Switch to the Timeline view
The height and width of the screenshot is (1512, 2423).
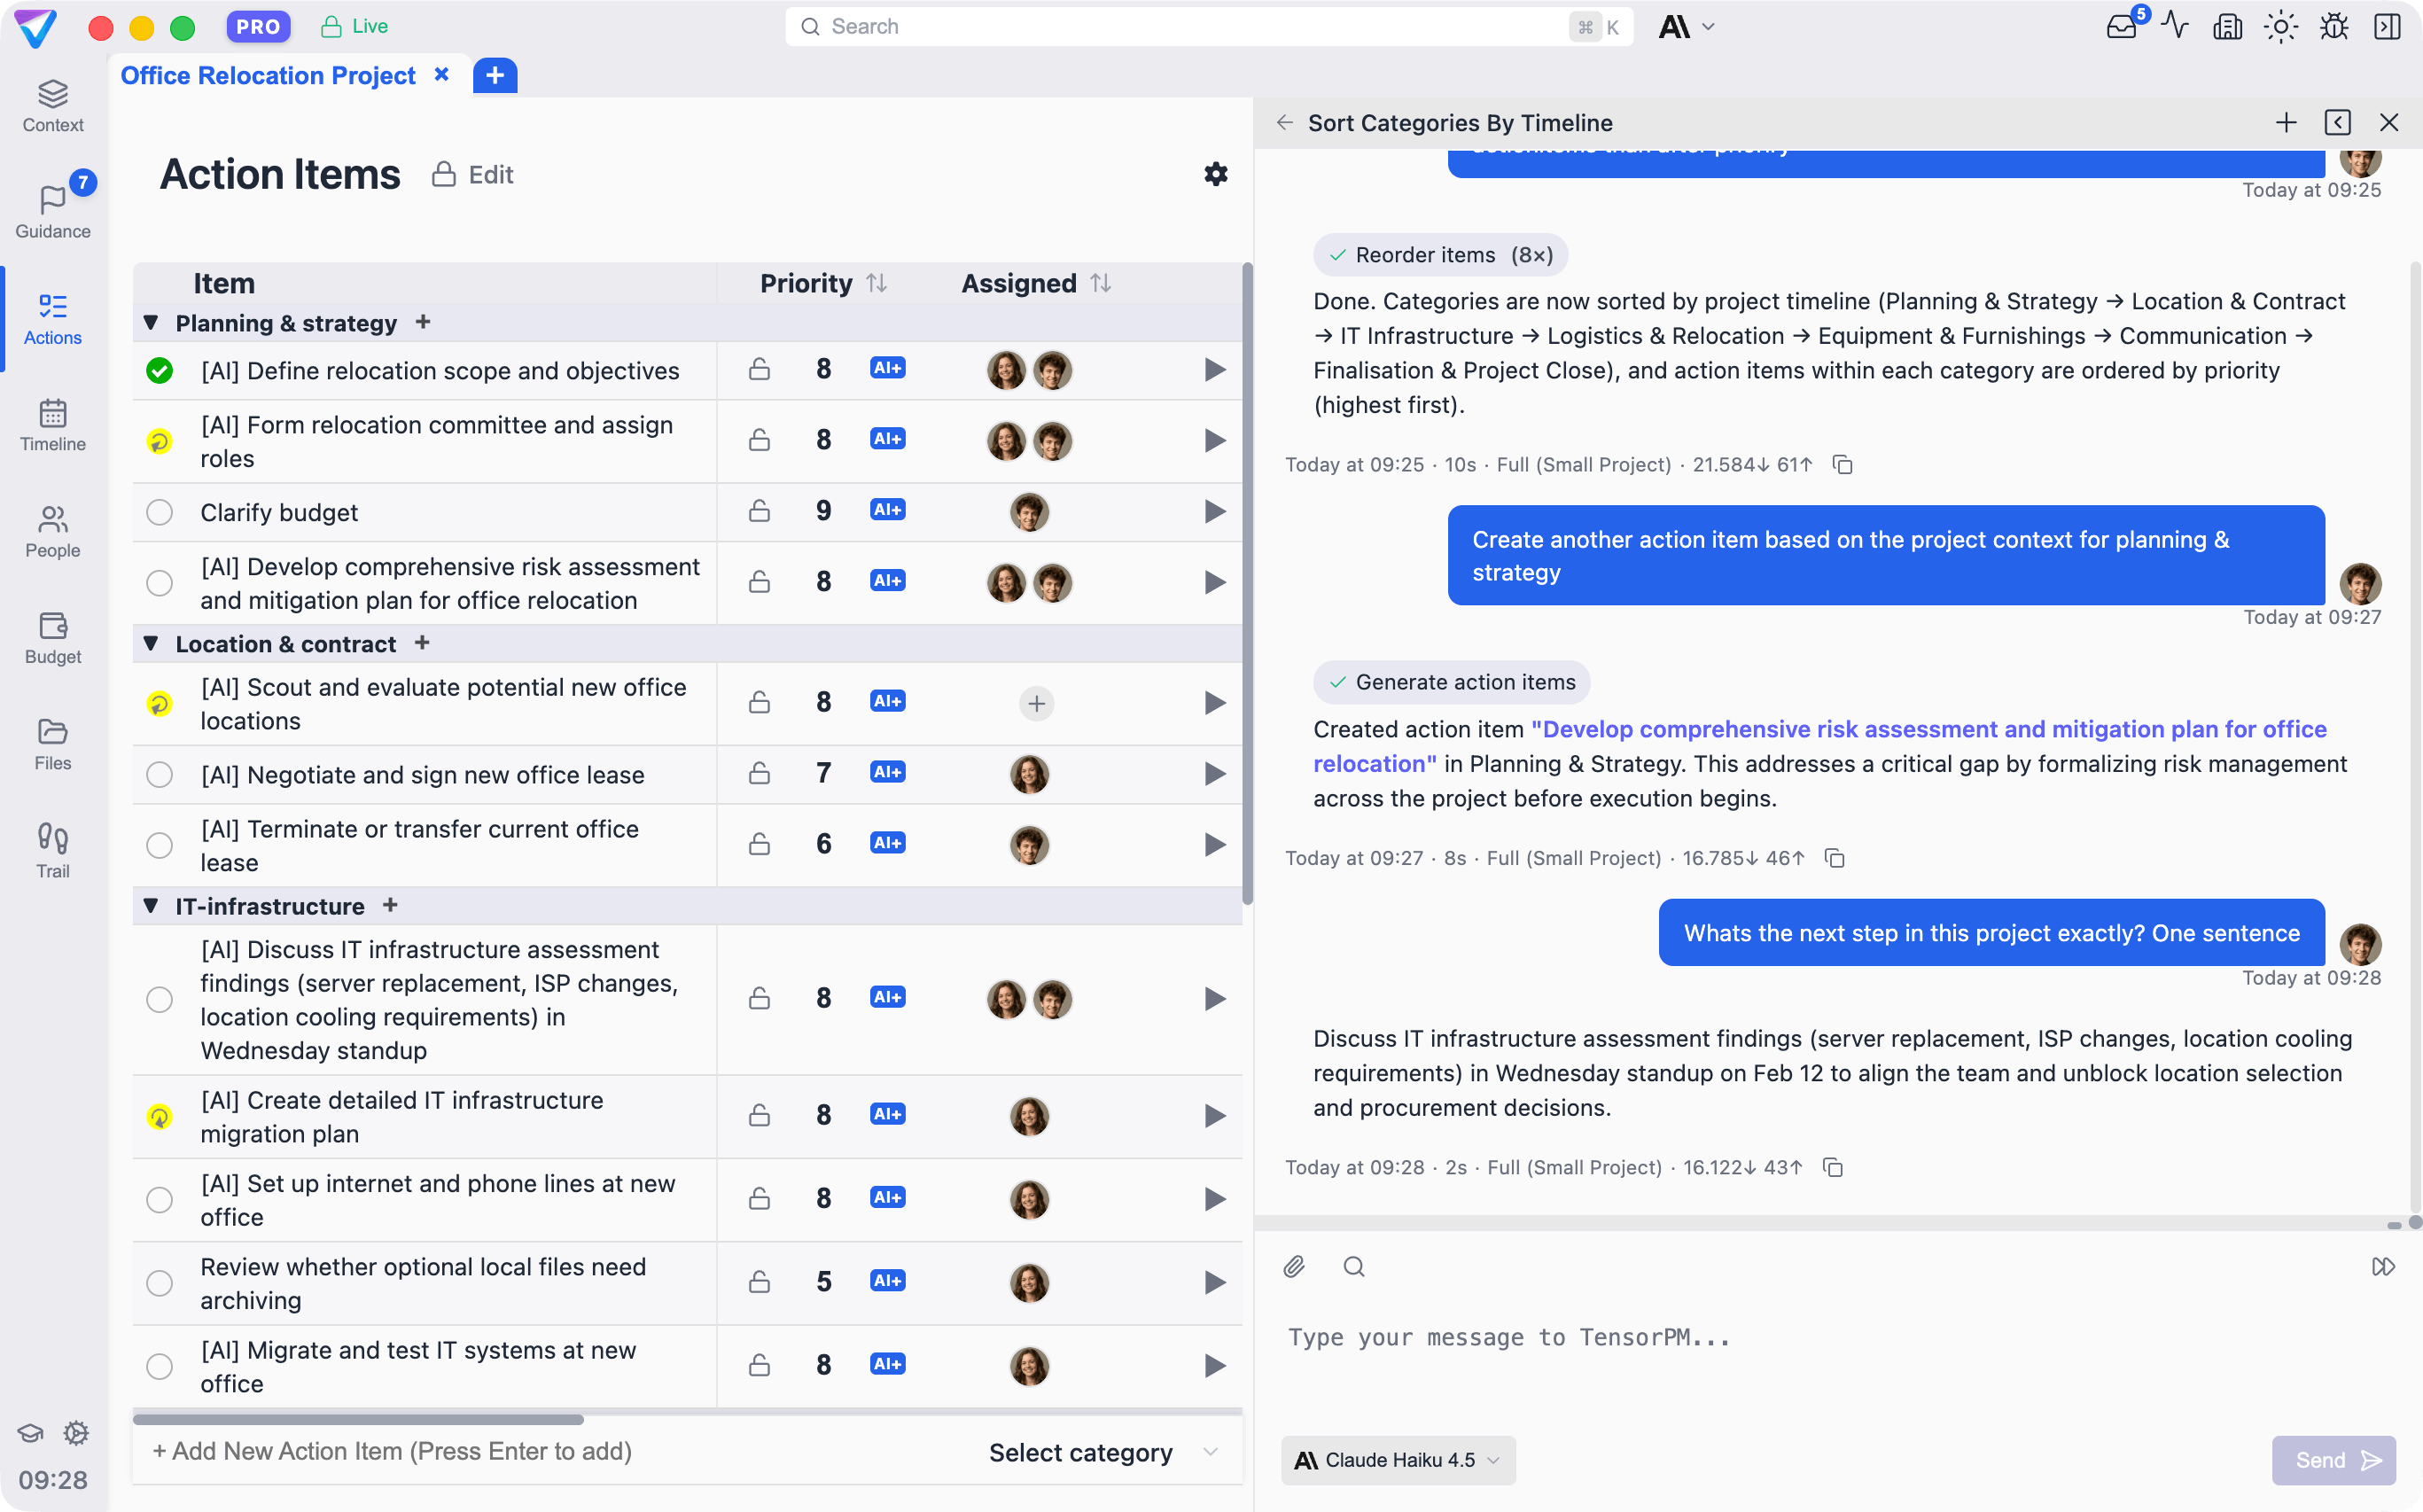[52, 425]
